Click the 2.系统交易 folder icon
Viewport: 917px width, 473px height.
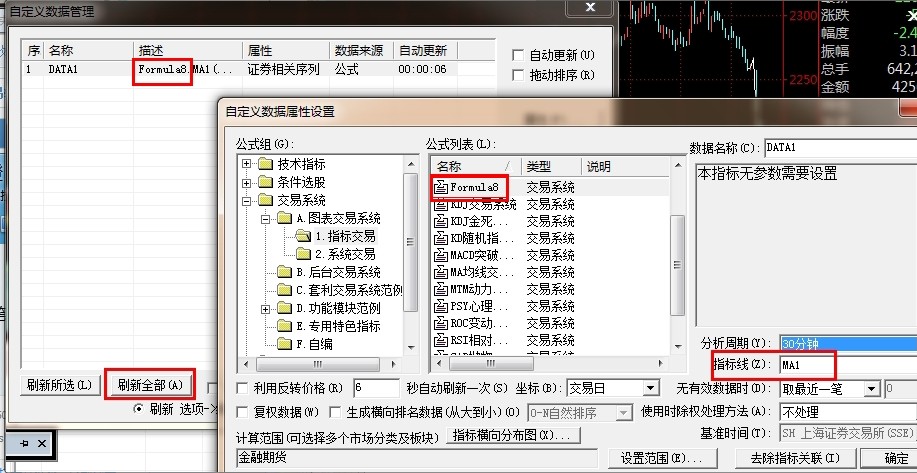303,254
